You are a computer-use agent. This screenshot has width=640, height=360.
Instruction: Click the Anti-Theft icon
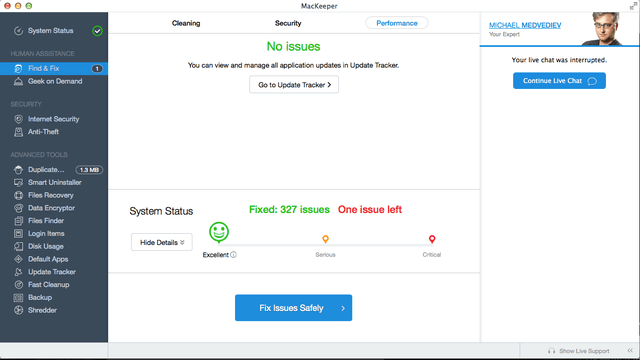coord(18,132)
